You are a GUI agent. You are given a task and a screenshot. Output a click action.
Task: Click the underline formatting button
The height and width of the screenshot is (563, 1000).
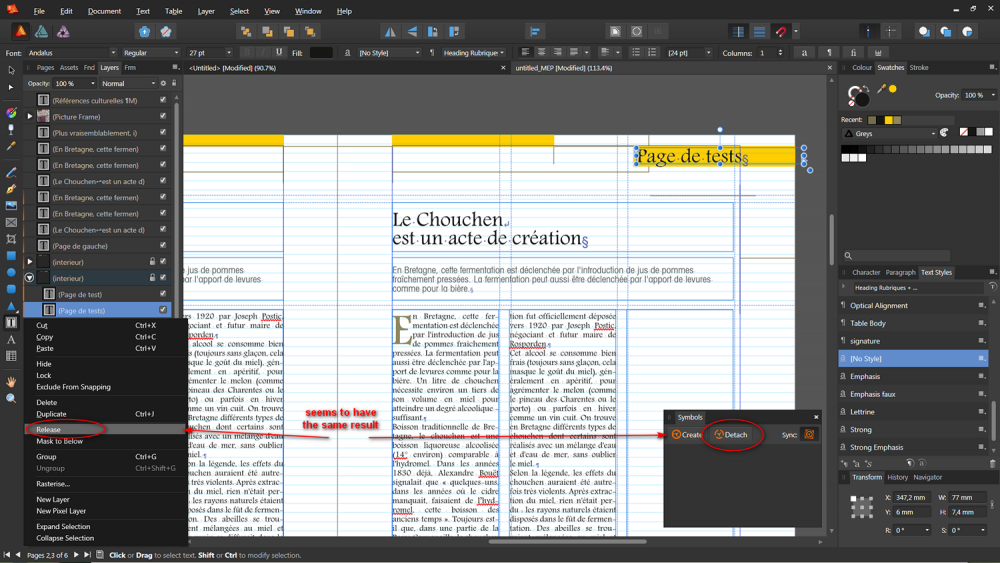click(x=279, y=53)
